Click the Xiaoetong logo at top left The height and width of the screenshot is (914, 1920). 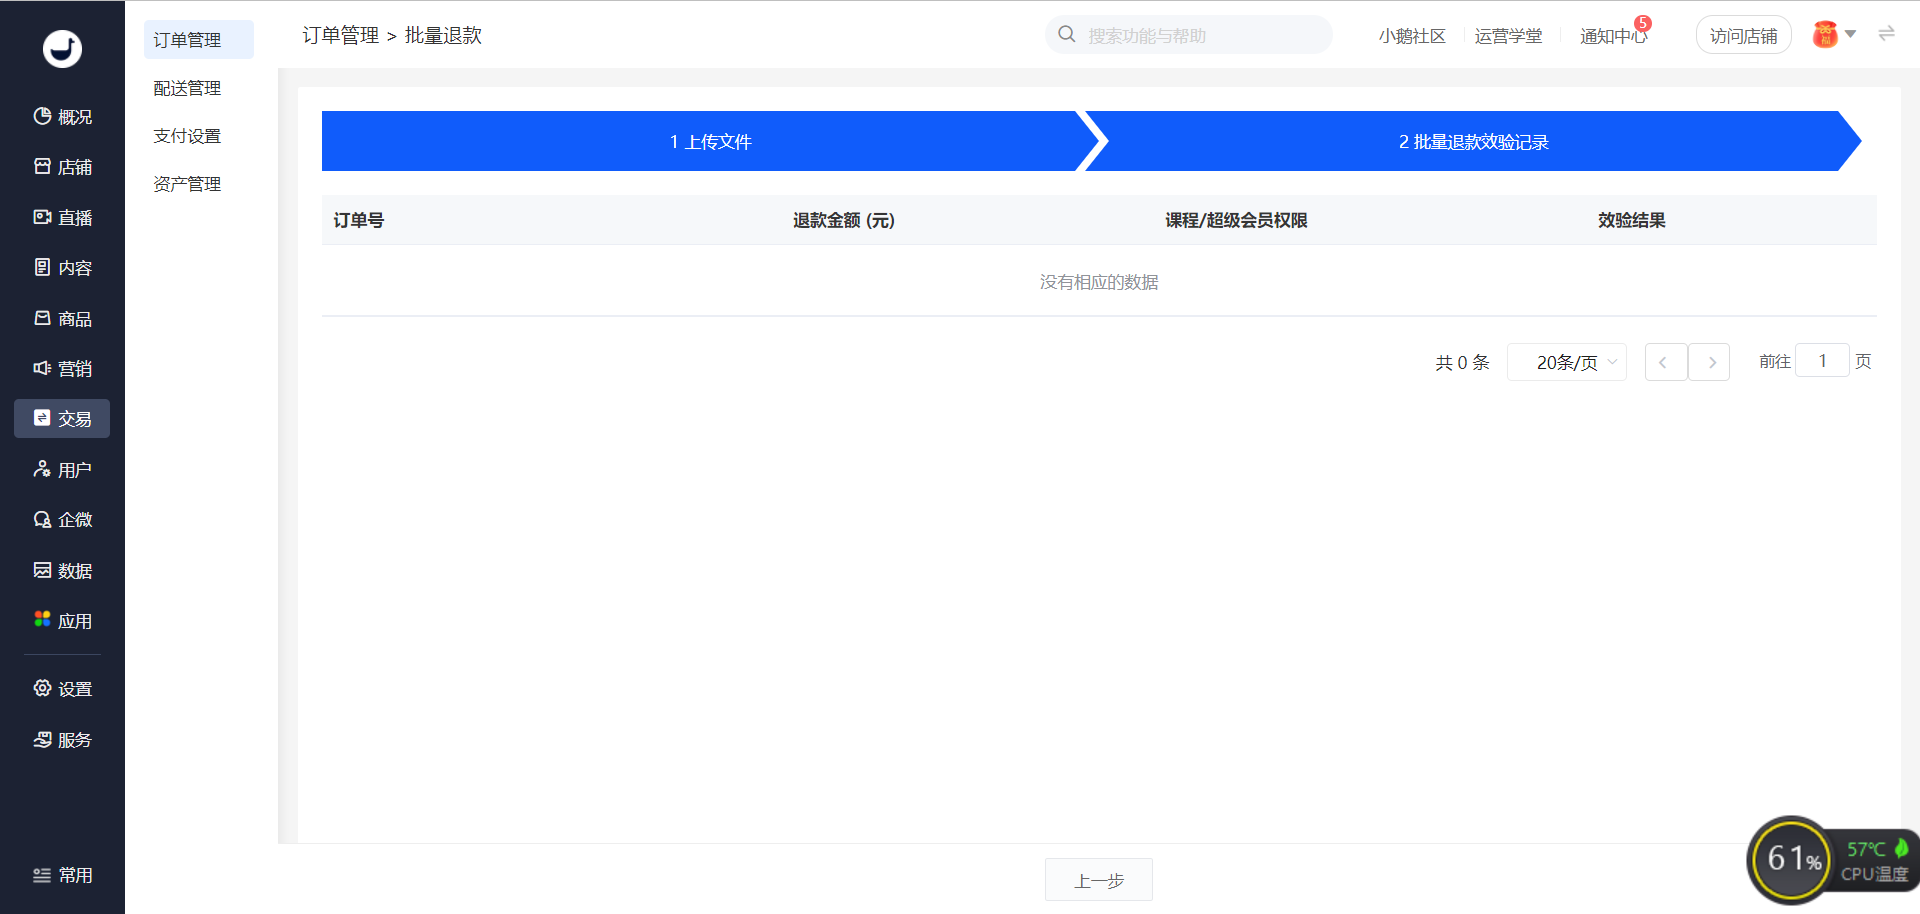pyautogui.click(x=62, y=48)
